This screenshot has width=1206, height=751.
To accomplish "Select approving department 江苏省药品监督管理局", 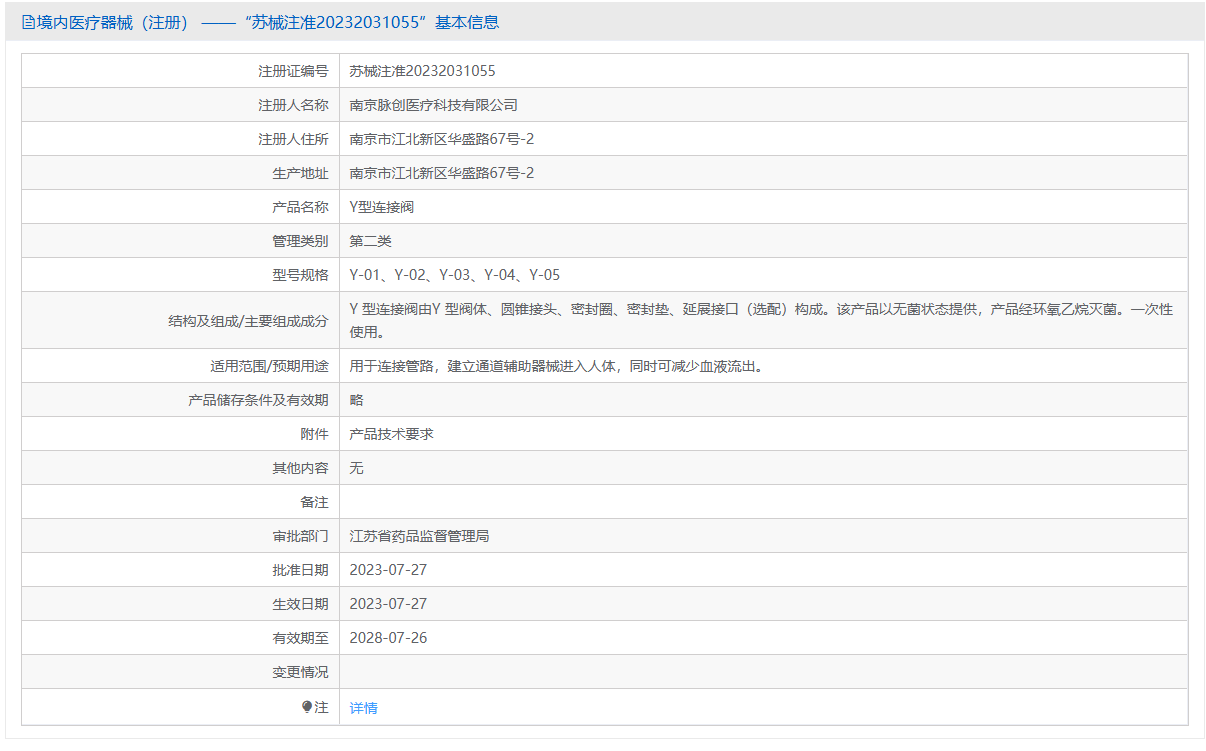I will pos(419,536).
